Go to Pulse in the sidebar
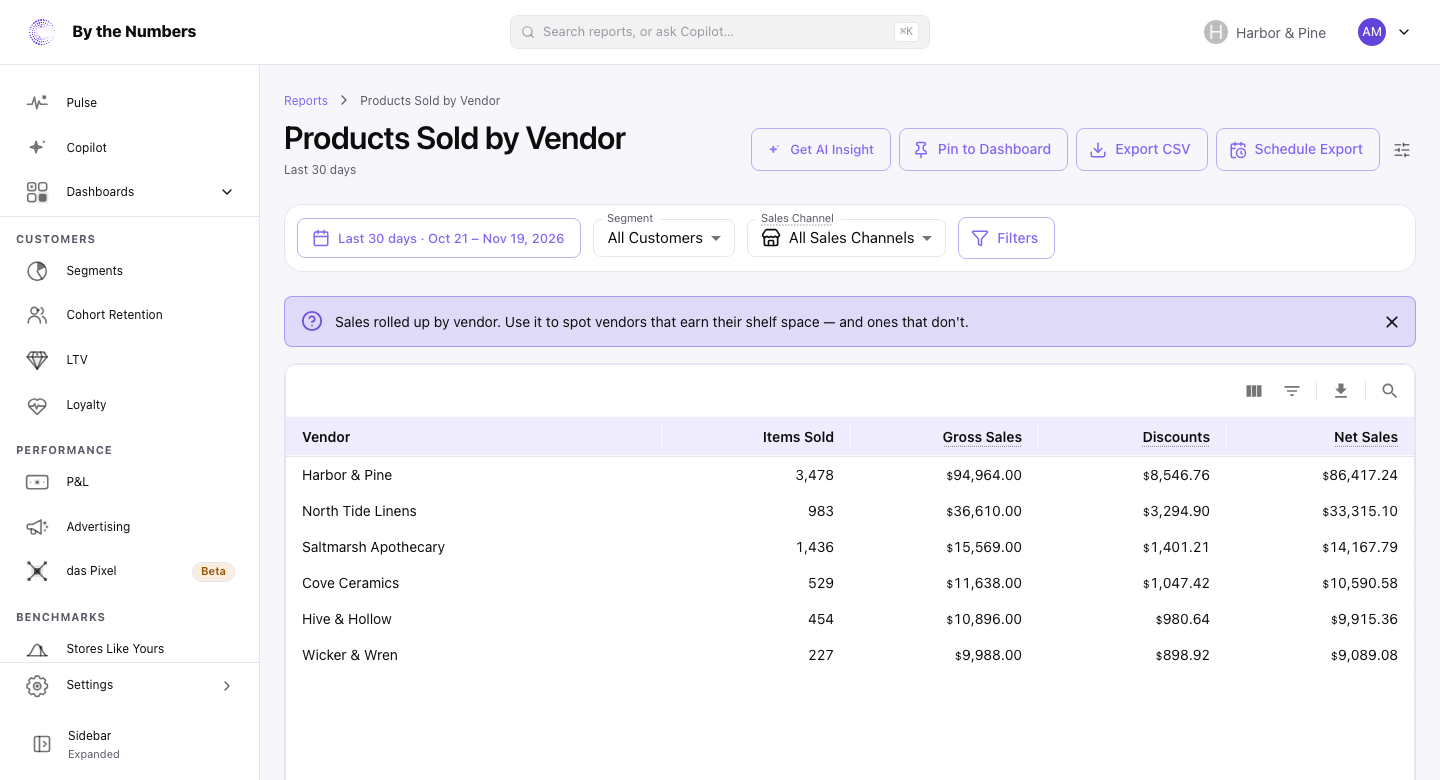 (x=130, y=103)
